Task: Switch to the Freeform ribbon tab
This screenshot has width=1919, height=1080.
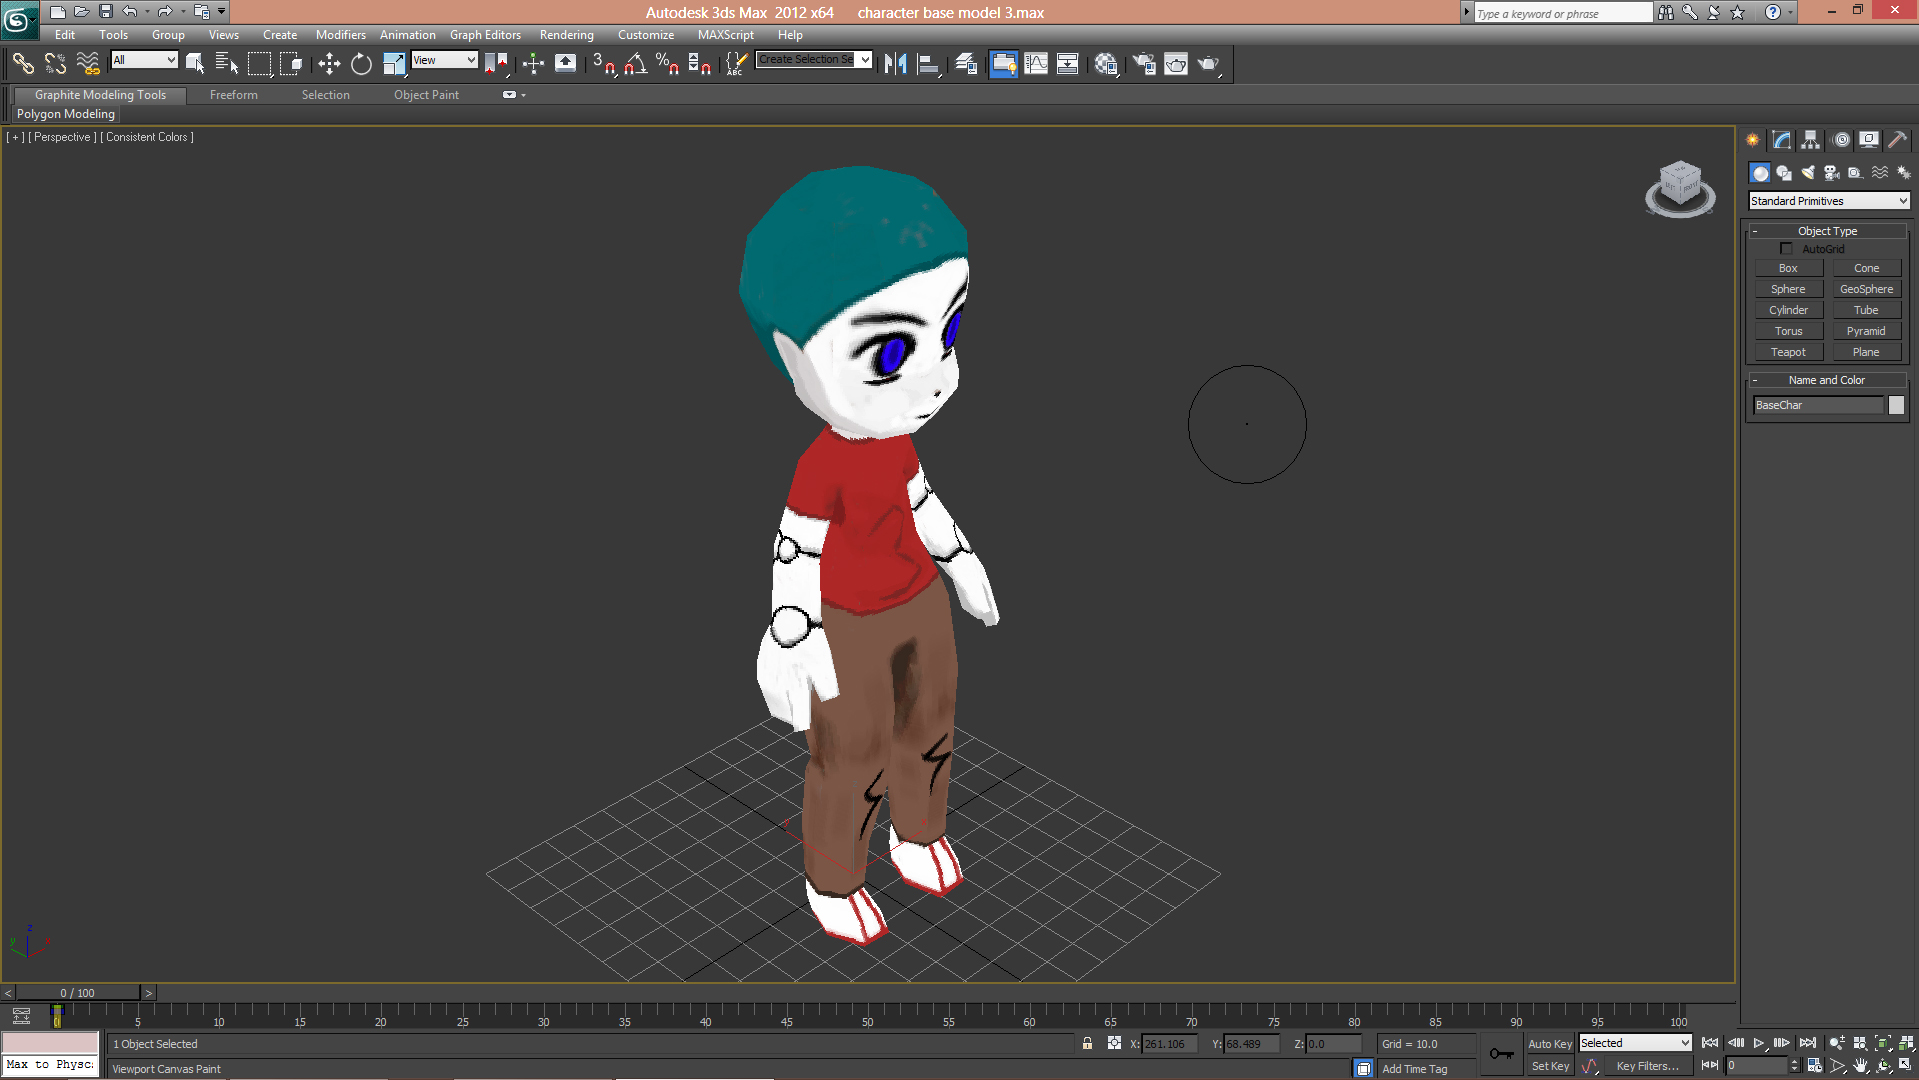Action: click(234, 95)
